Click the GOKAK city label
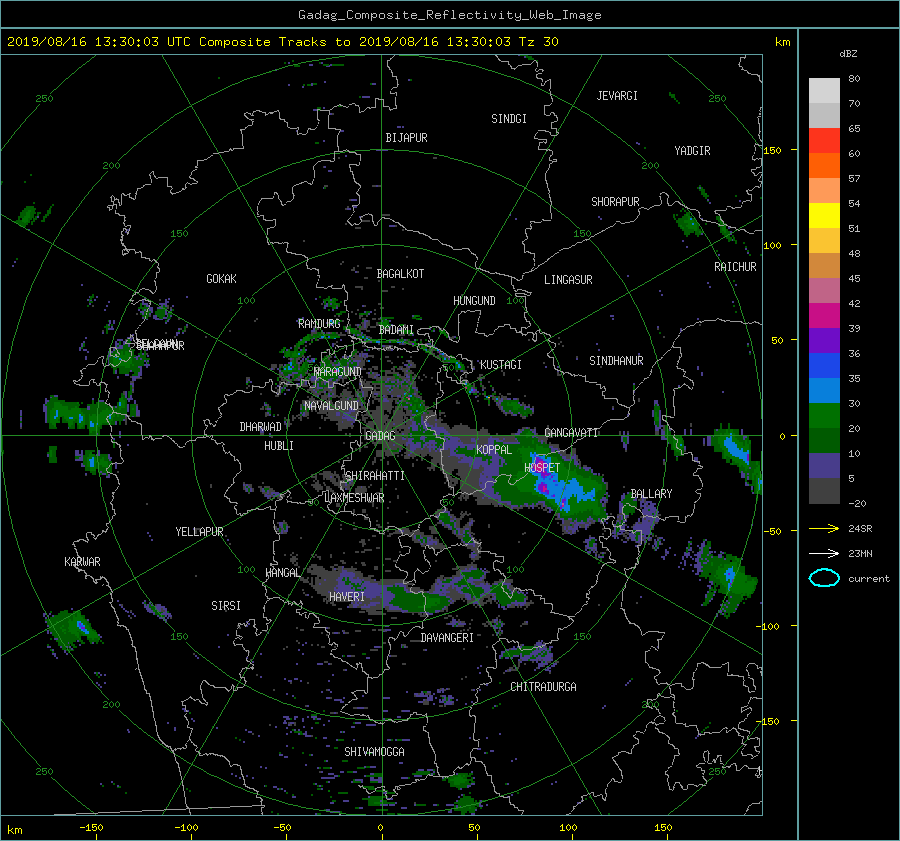Viewport: 900px width, 841px height. click(221, 278)
